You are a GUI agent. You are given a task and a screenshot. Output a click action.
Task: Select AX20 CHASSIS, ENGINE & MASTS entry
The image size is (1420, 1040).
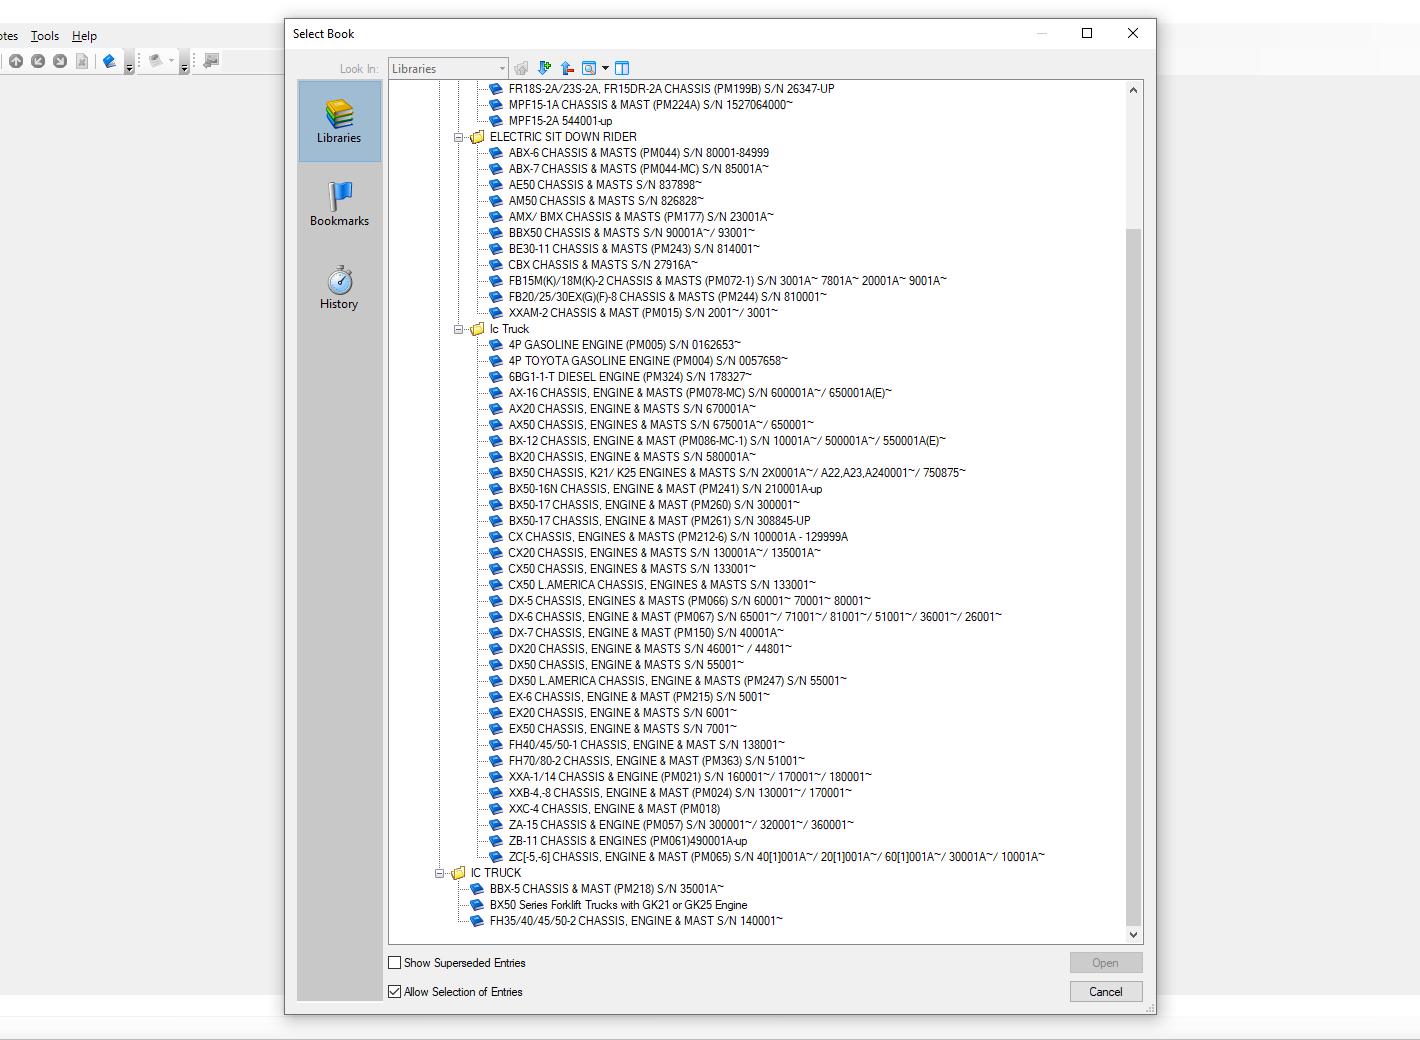632,409
